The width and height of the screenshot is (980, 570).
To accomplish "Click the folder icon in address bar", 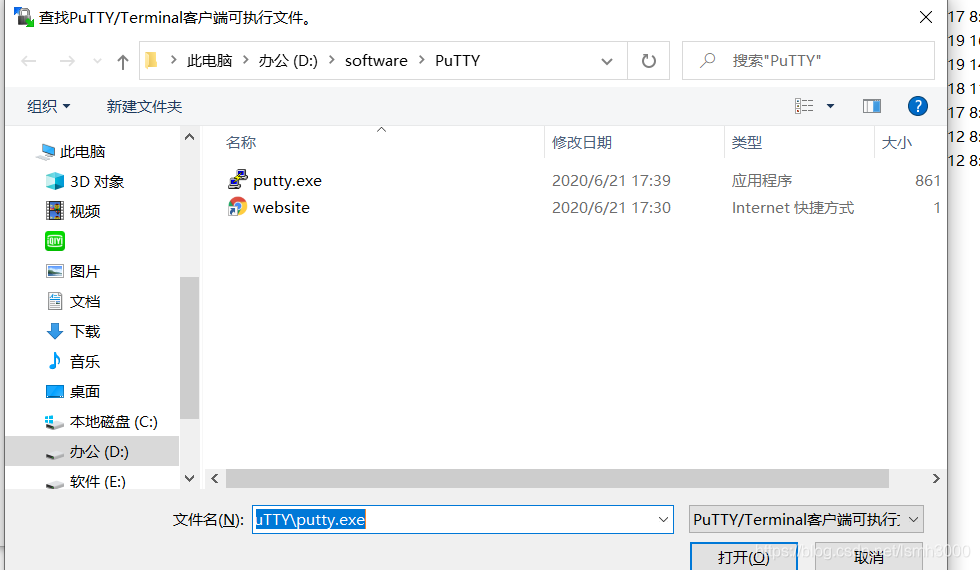I will click(151, 60).
